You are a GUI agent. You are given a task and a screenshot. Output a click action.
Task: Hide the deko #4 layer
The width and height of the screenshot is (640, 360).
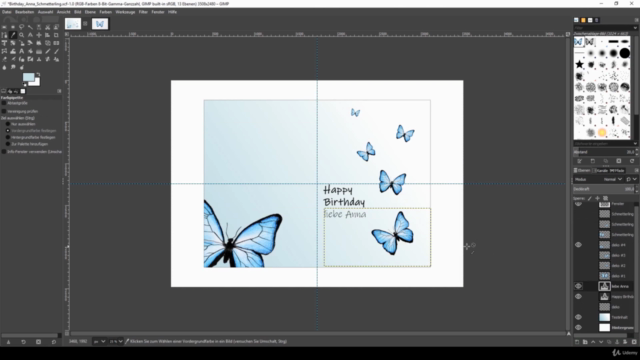[x=578, y=245]
